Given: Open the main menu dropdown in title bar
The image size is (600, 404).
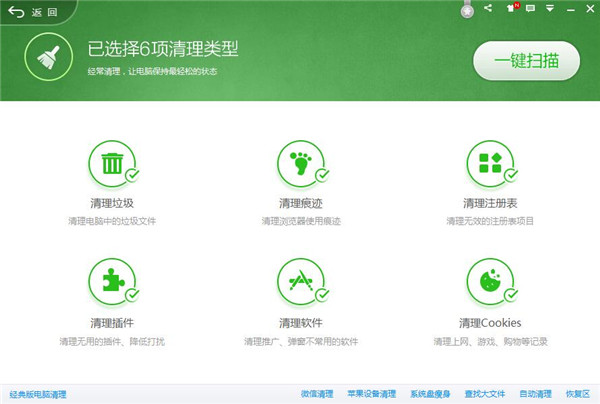Looking at the screenshot, I should pyautogui.click(x=550, y=9).
